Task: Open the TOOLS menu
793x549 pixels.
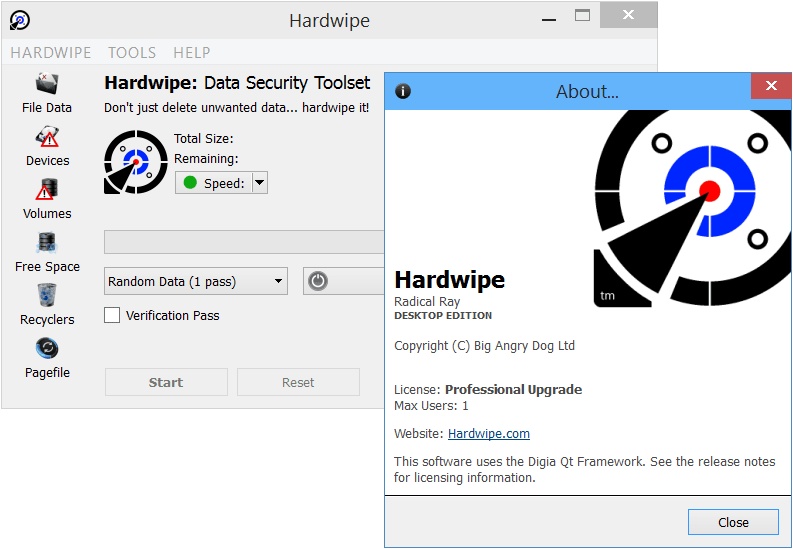Action: click(x=132, y=53)
